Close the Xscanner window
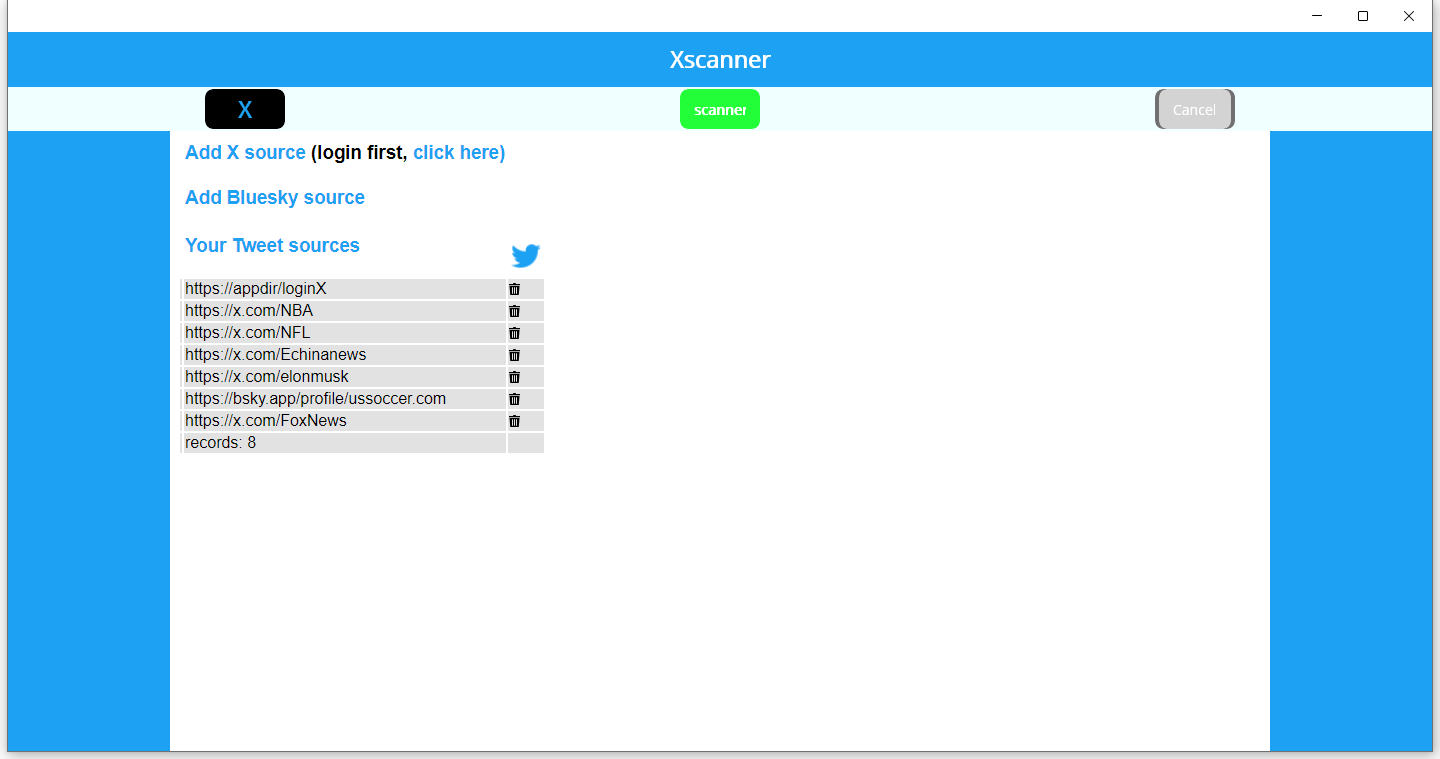Viewport: 1440px width, 759px height. pyautogui.click(x=1409, y=16)
